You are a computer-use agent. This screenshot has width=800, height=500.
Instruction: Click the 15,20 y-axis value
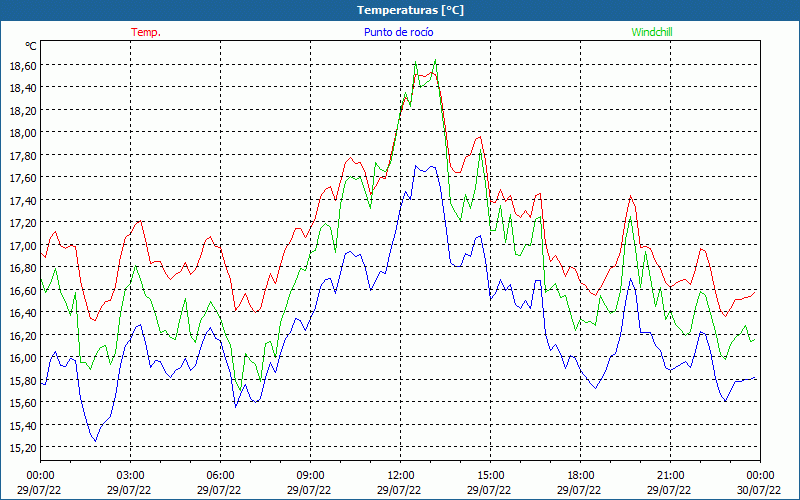[23, 447]
